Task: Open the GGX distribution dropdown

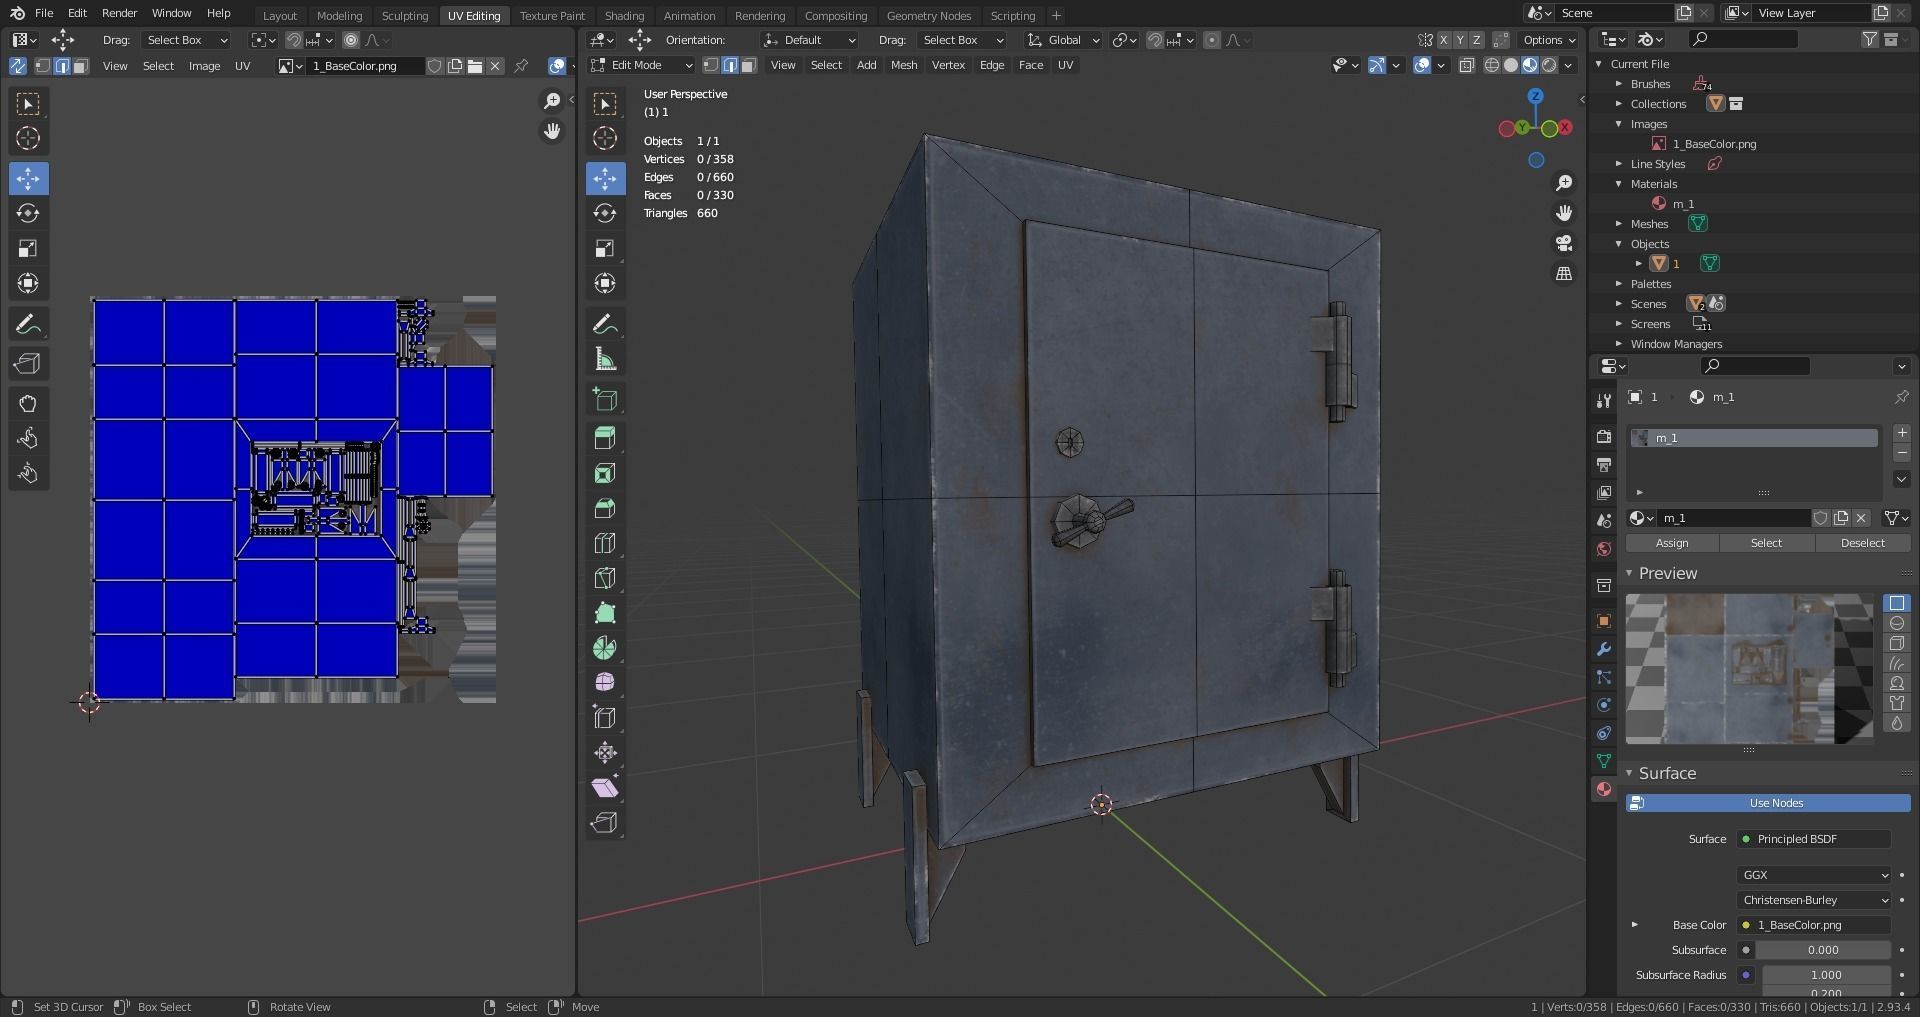Action: [x=1814, y=874]
